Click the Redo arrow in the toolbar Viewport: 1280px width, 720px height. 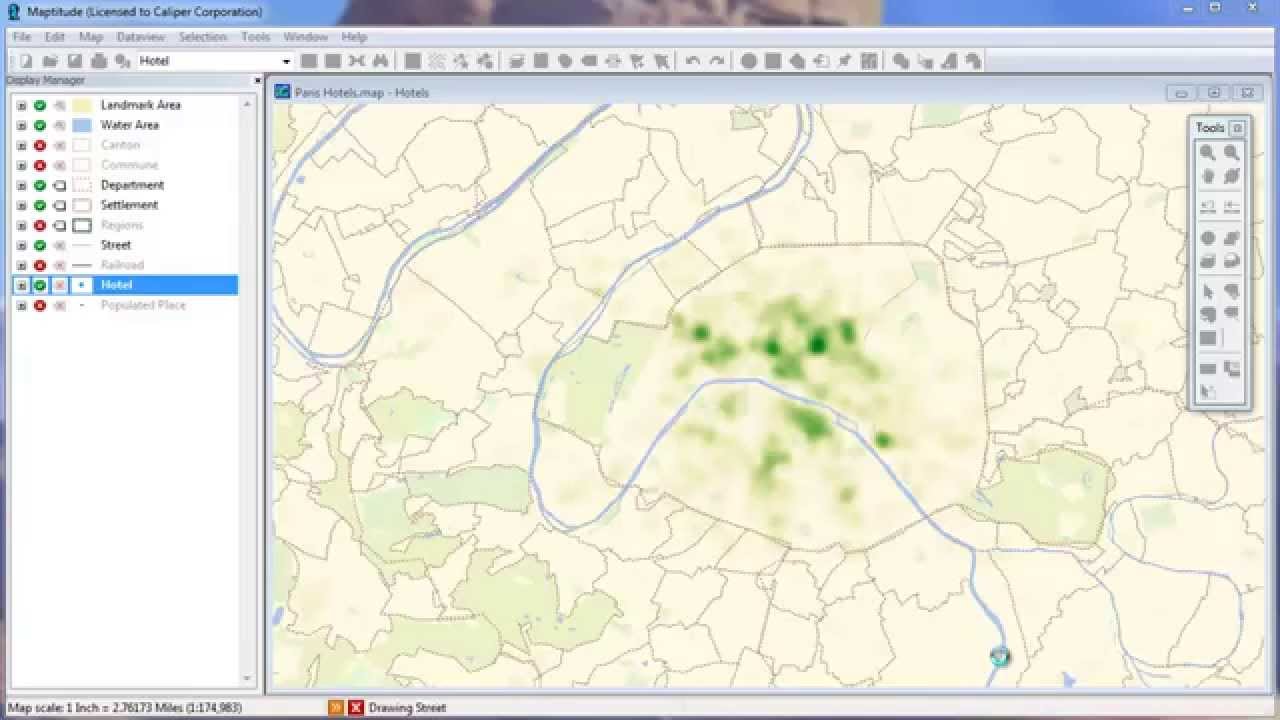click(x=717, y=61)
